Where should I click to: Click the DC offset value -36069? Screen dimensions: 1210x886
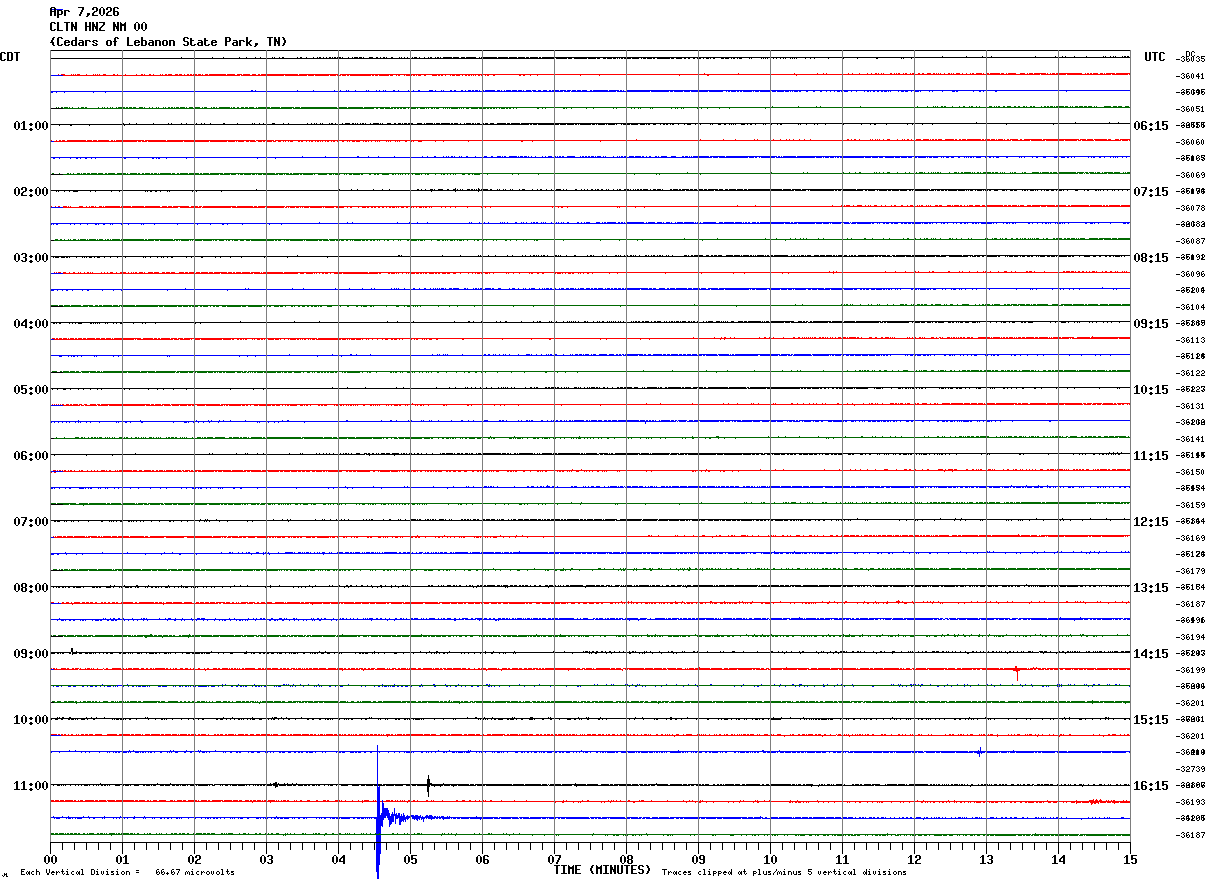pyautogui.click(x=1191, y=175)
